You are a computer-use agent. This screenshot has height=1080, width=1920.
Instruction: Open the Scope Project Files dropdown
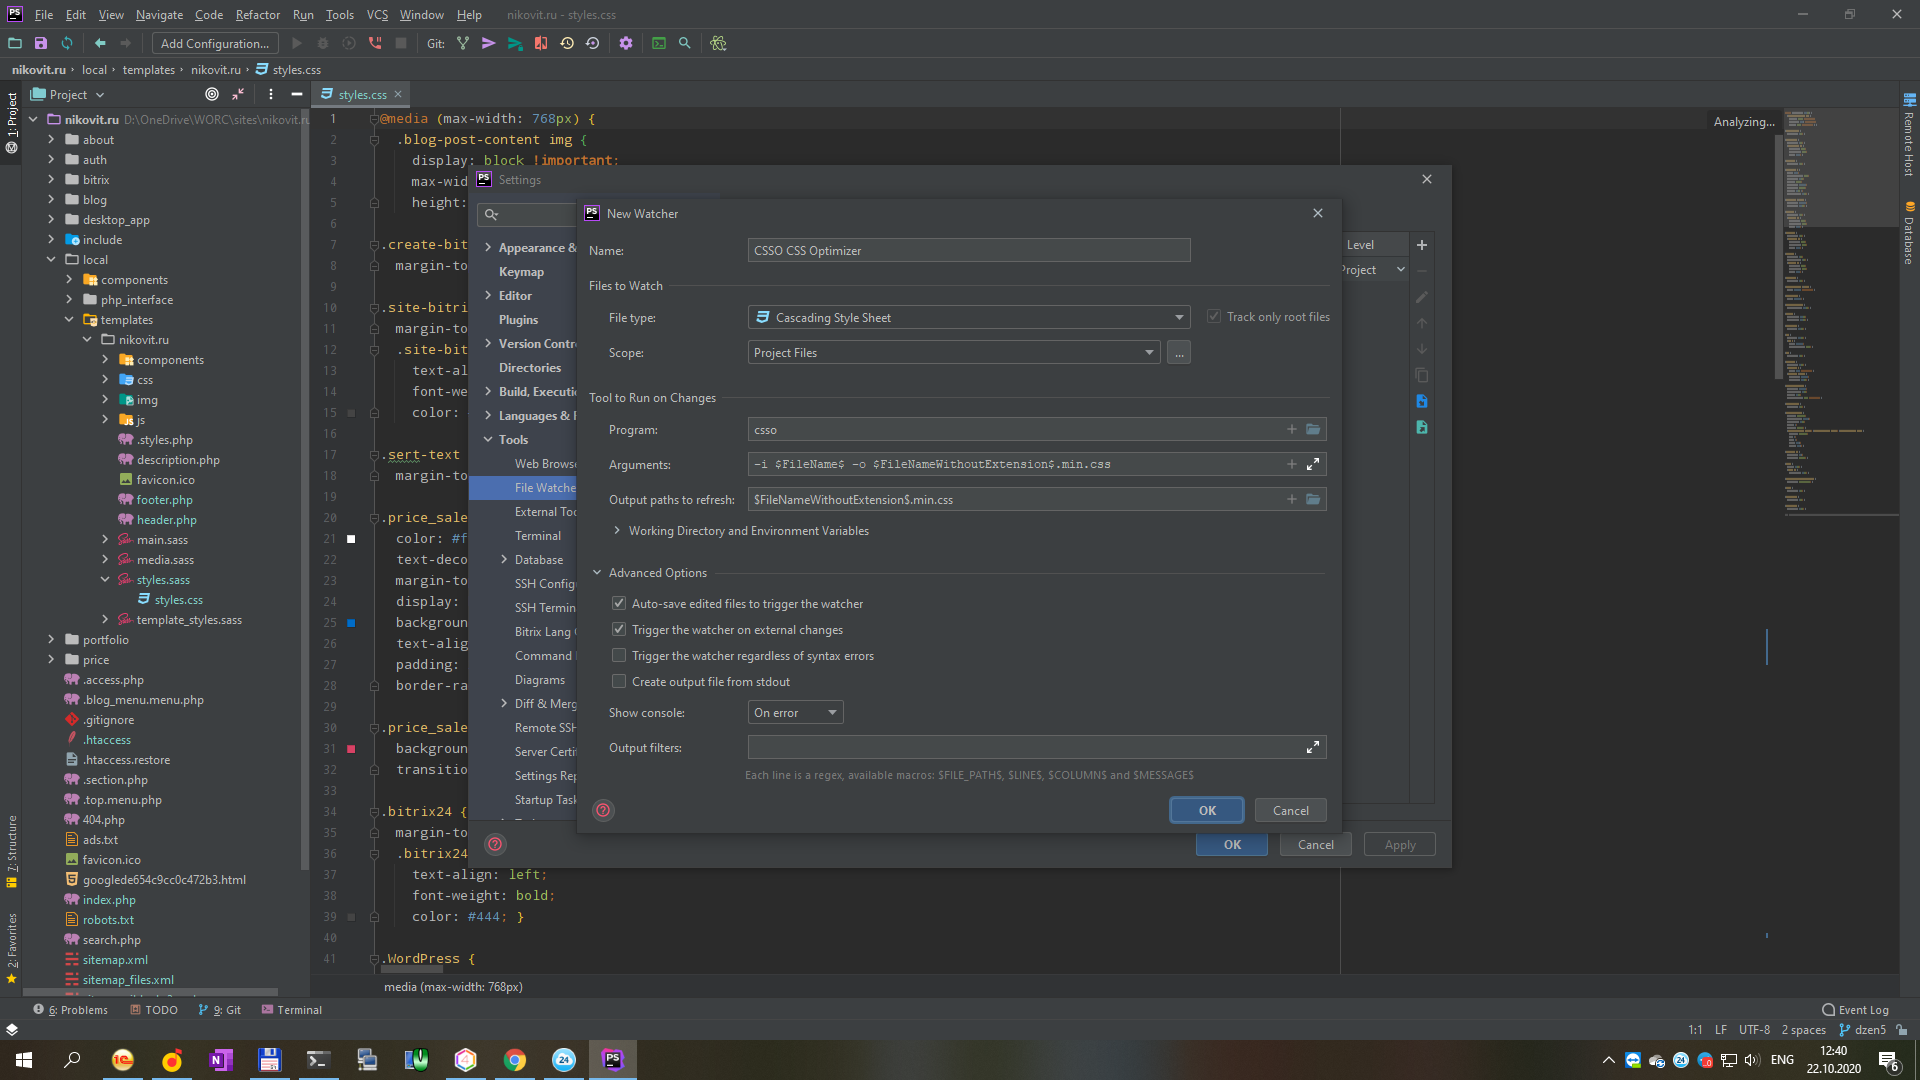tap(954, 352)
